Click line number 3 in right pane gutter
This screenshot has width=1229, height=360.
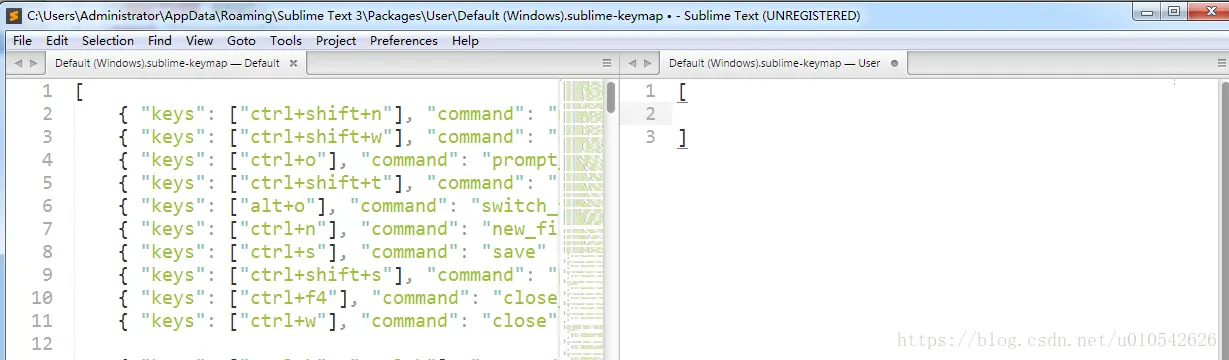650,137
